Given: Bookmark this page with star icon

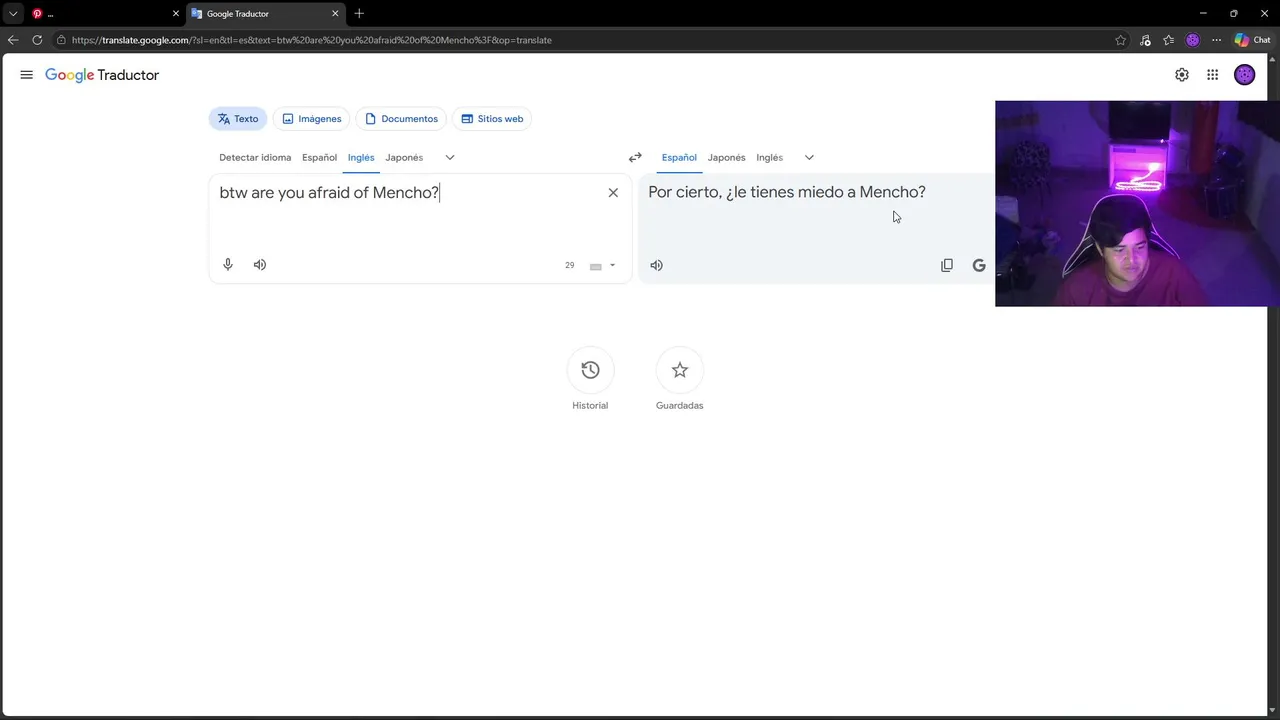Looking at the screenshot, I should pos(1121,40).
